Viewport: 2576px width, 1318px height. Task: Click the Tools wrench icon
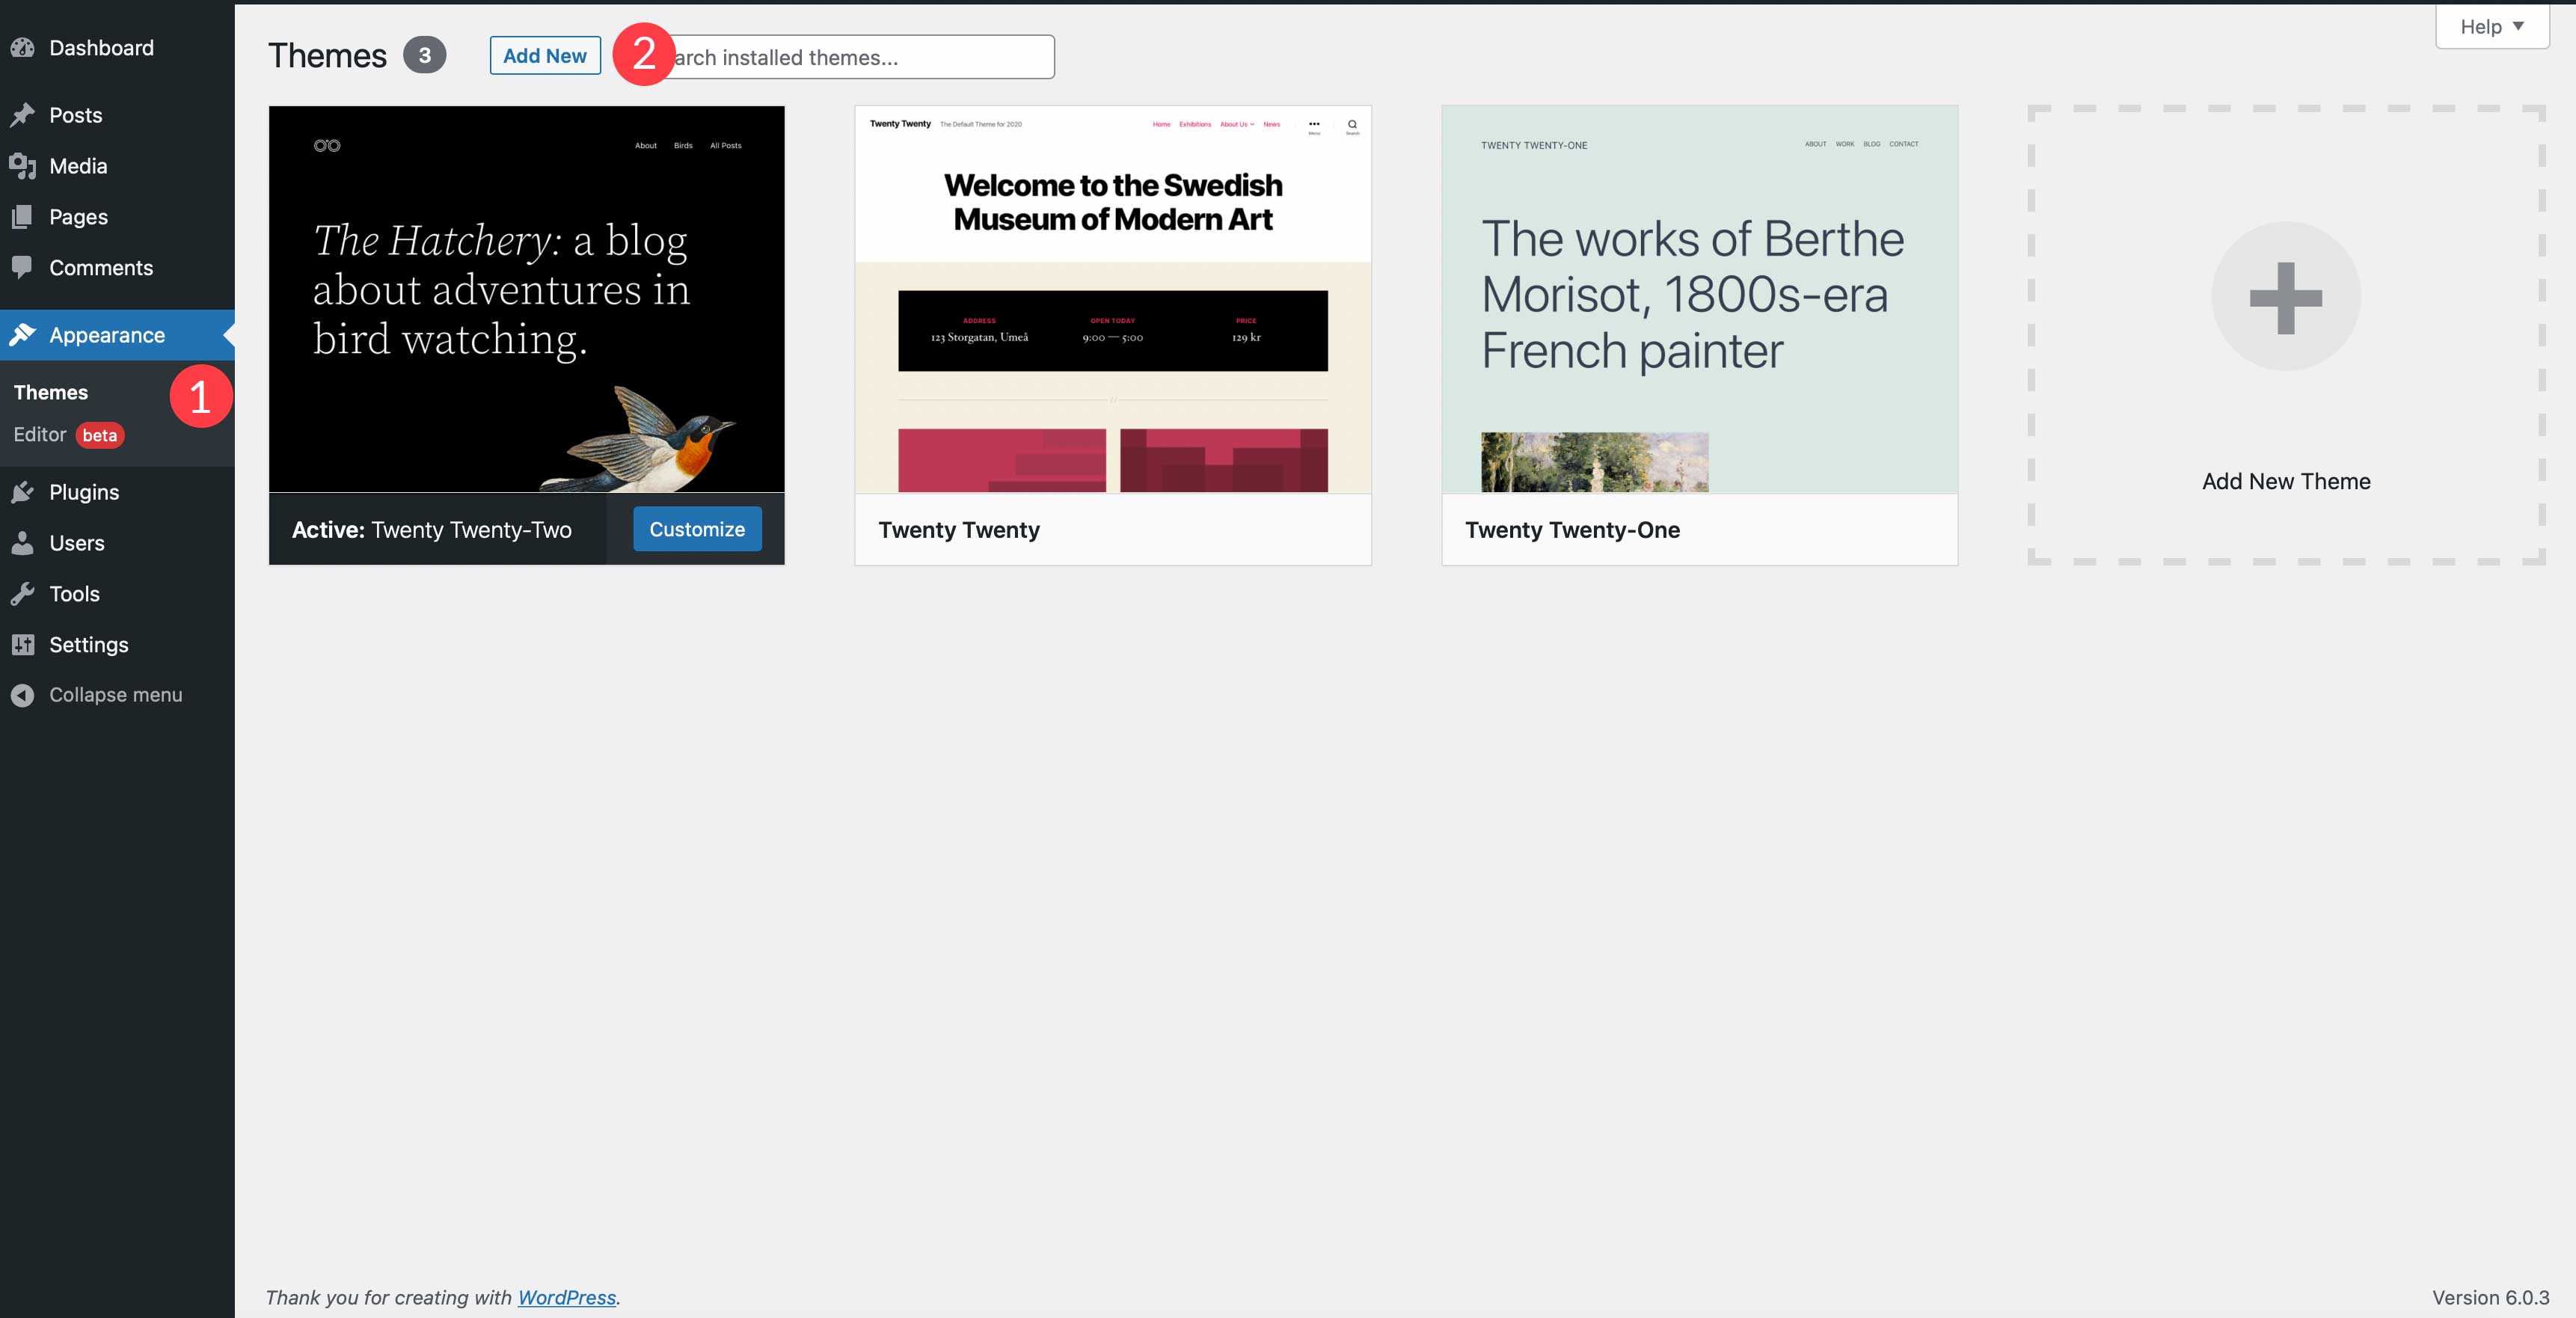[x=23, y=594]
